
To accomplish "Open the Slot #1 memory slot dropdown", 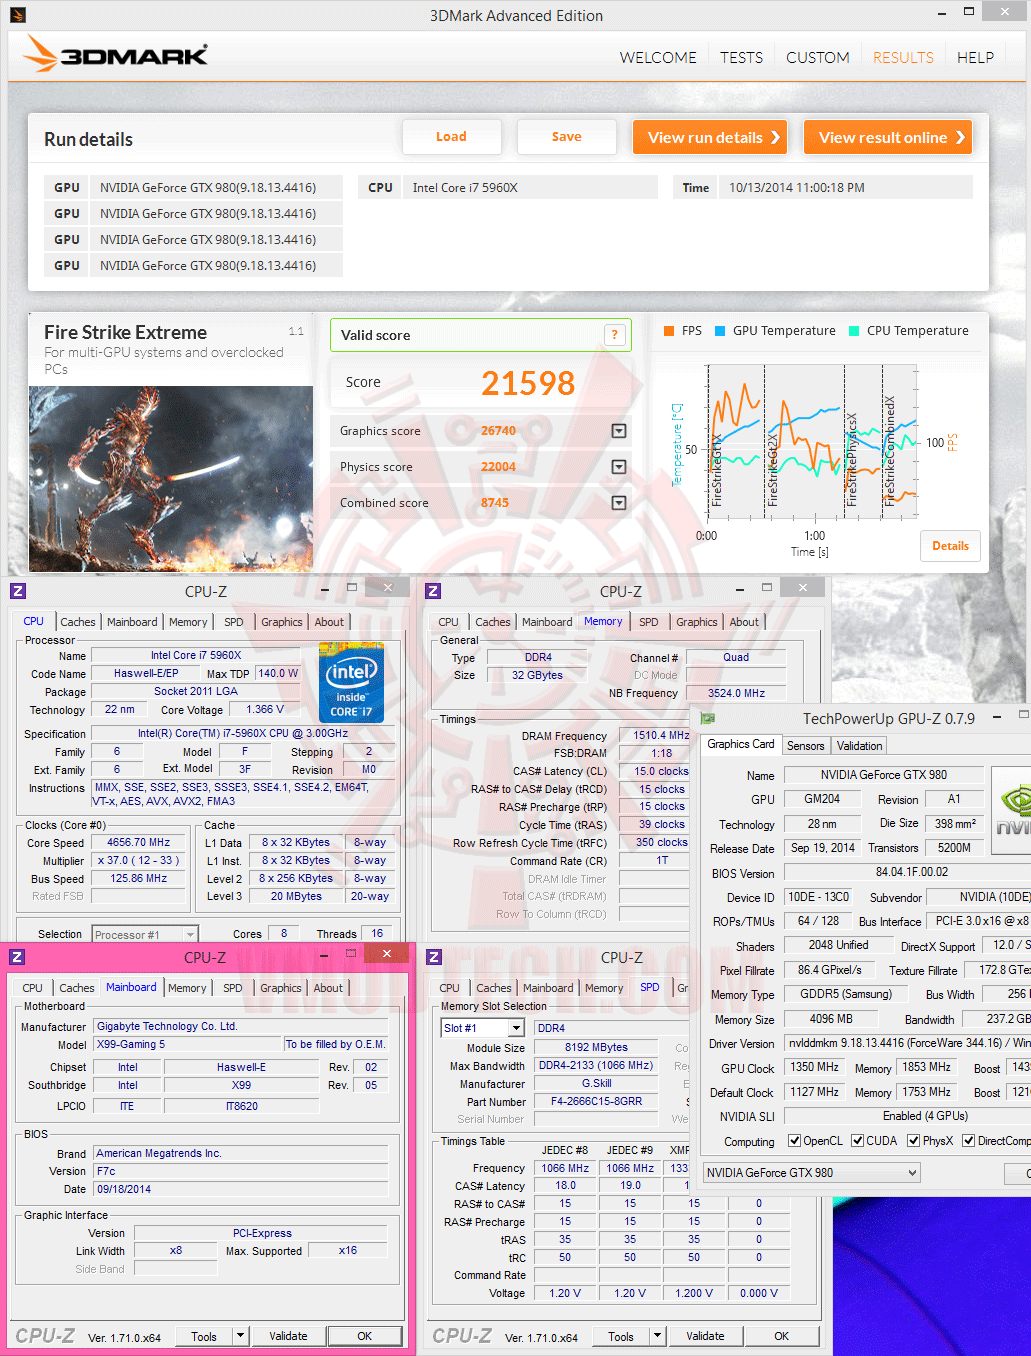I will [x=516, y=1028].
